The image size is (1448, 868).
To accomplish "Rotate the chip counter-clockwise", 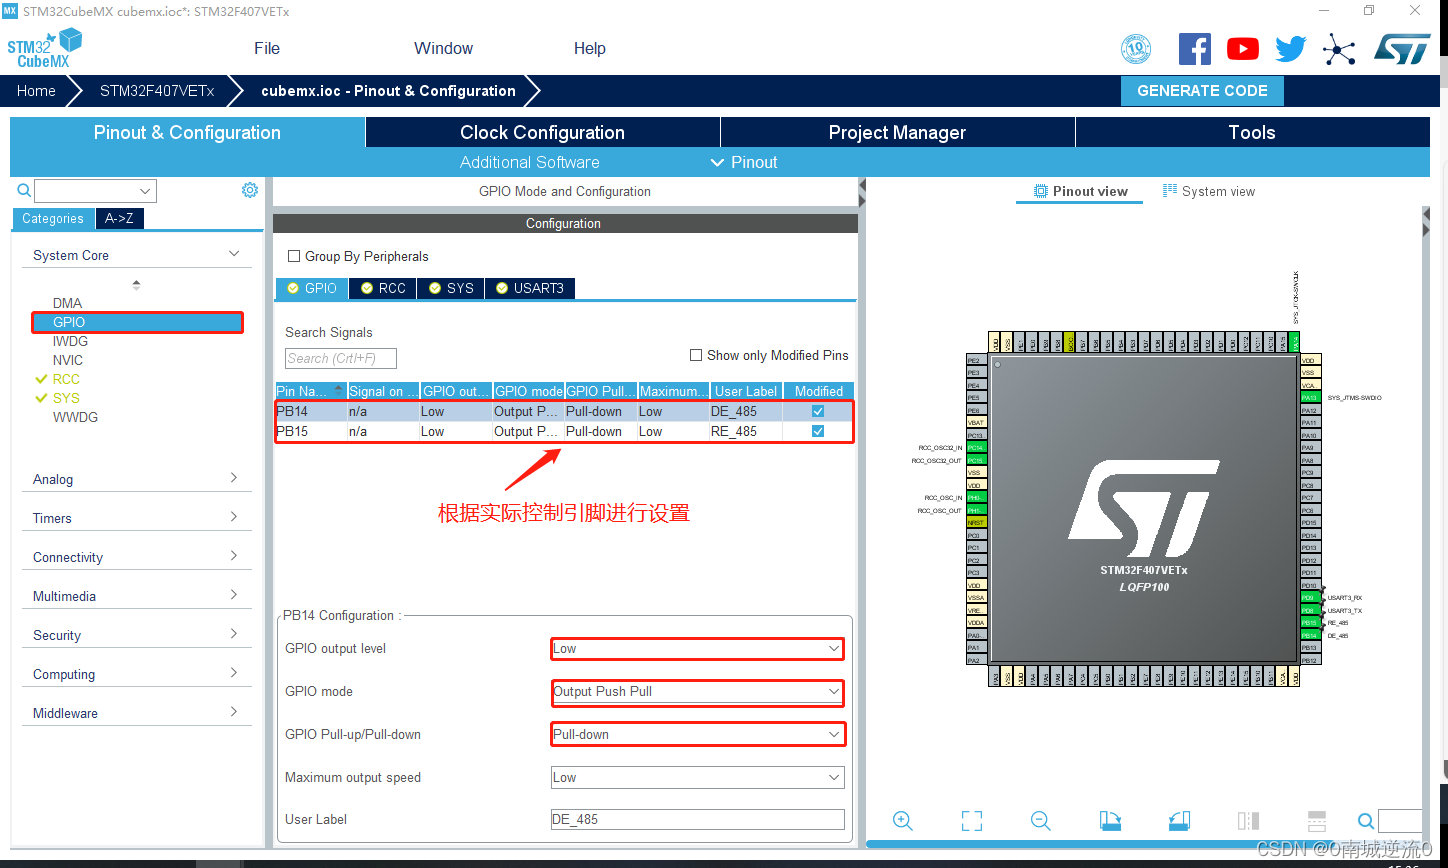I will click(x=1179, y=821).
